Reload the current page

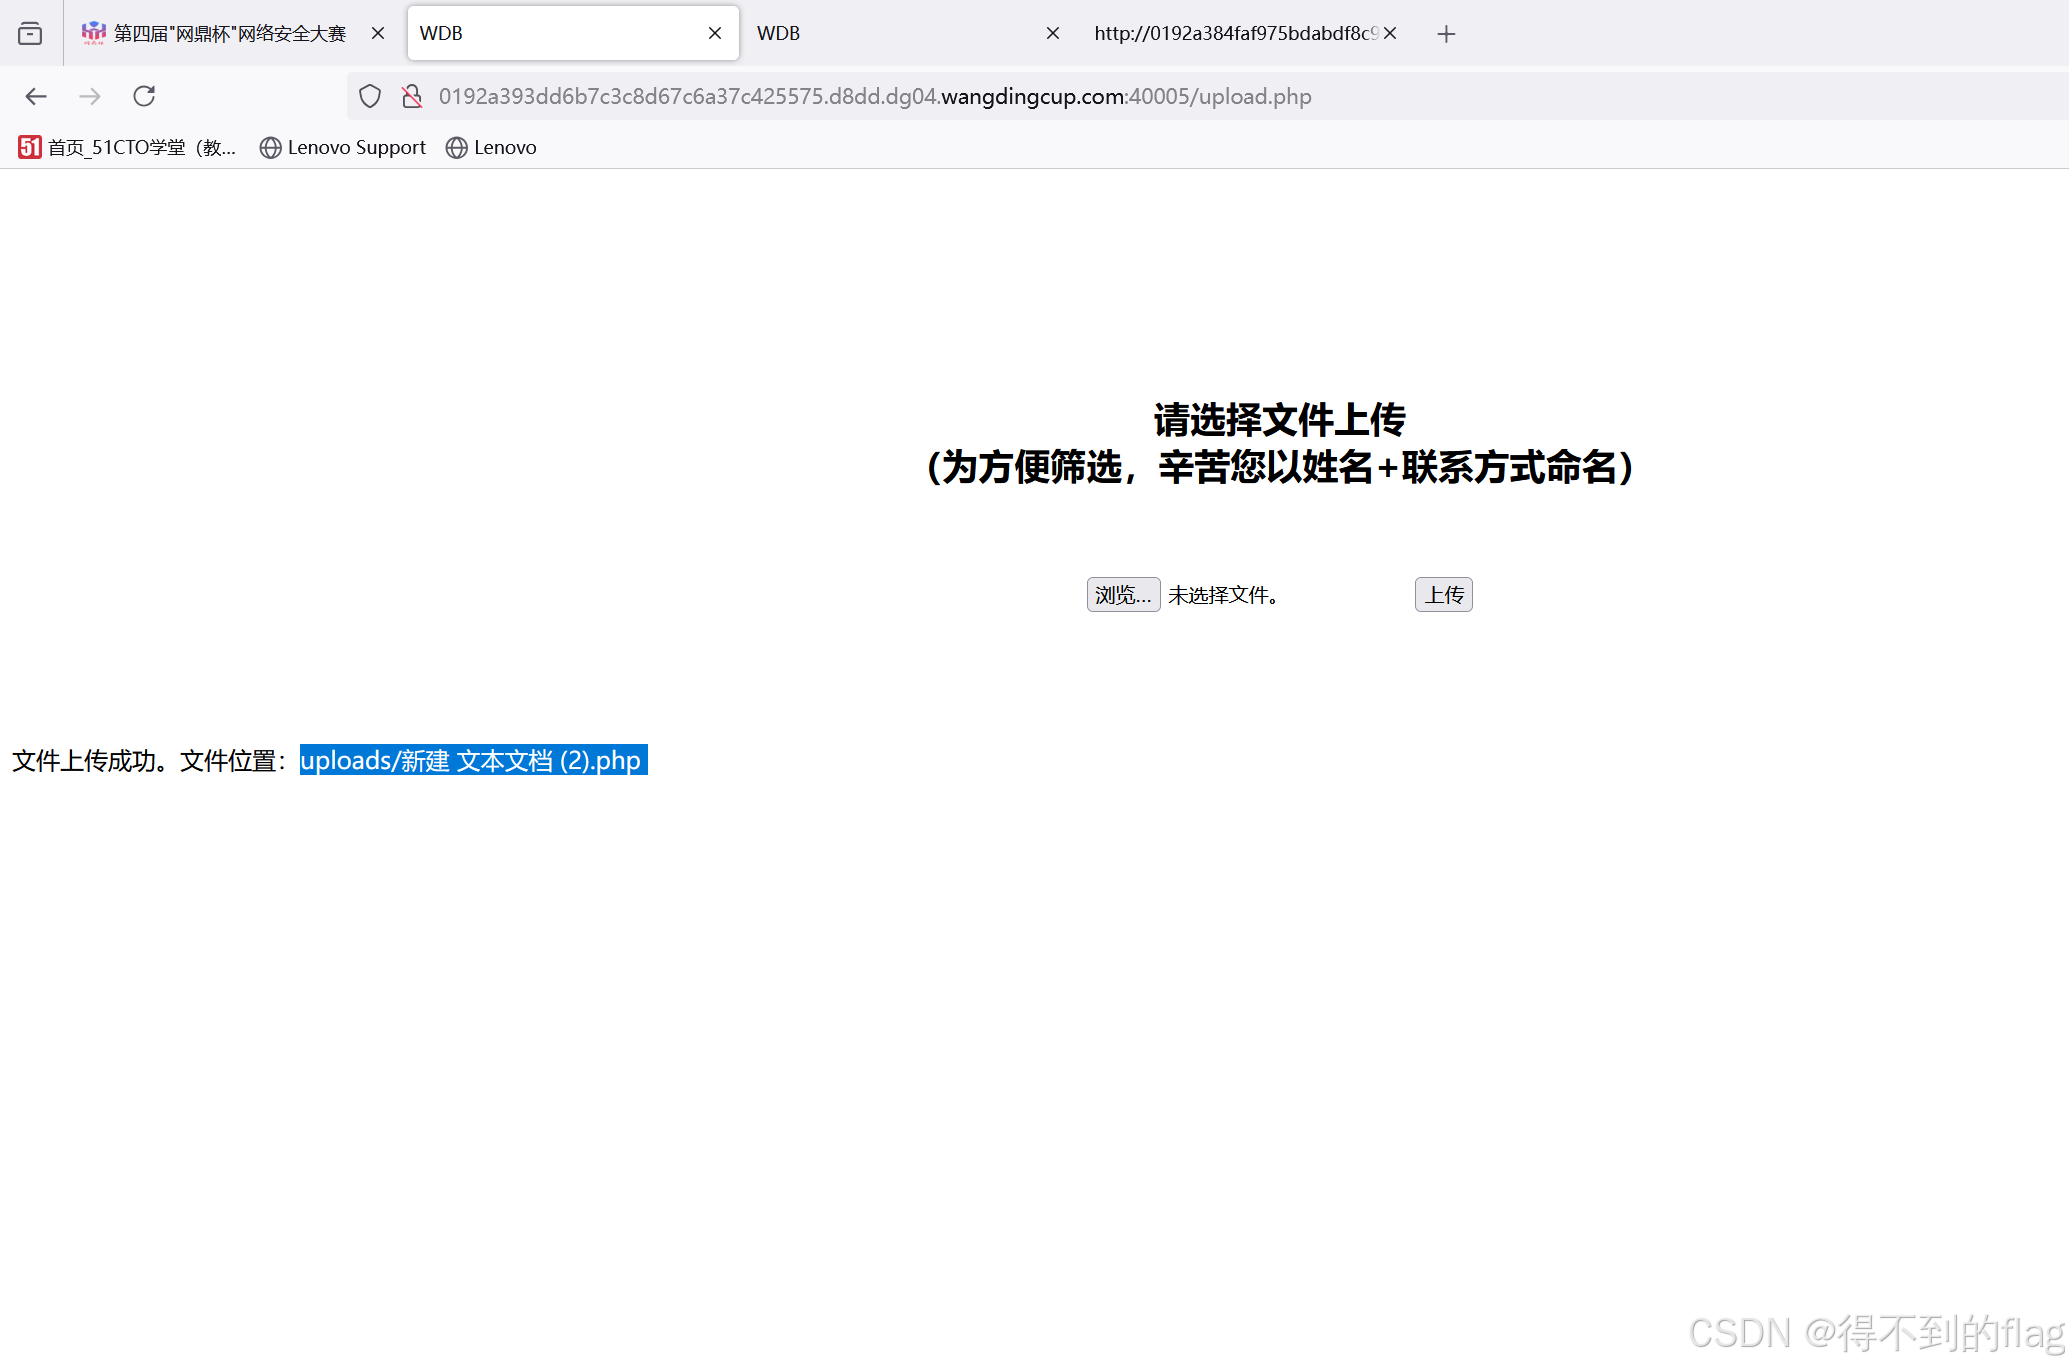[x=144, y=96]
